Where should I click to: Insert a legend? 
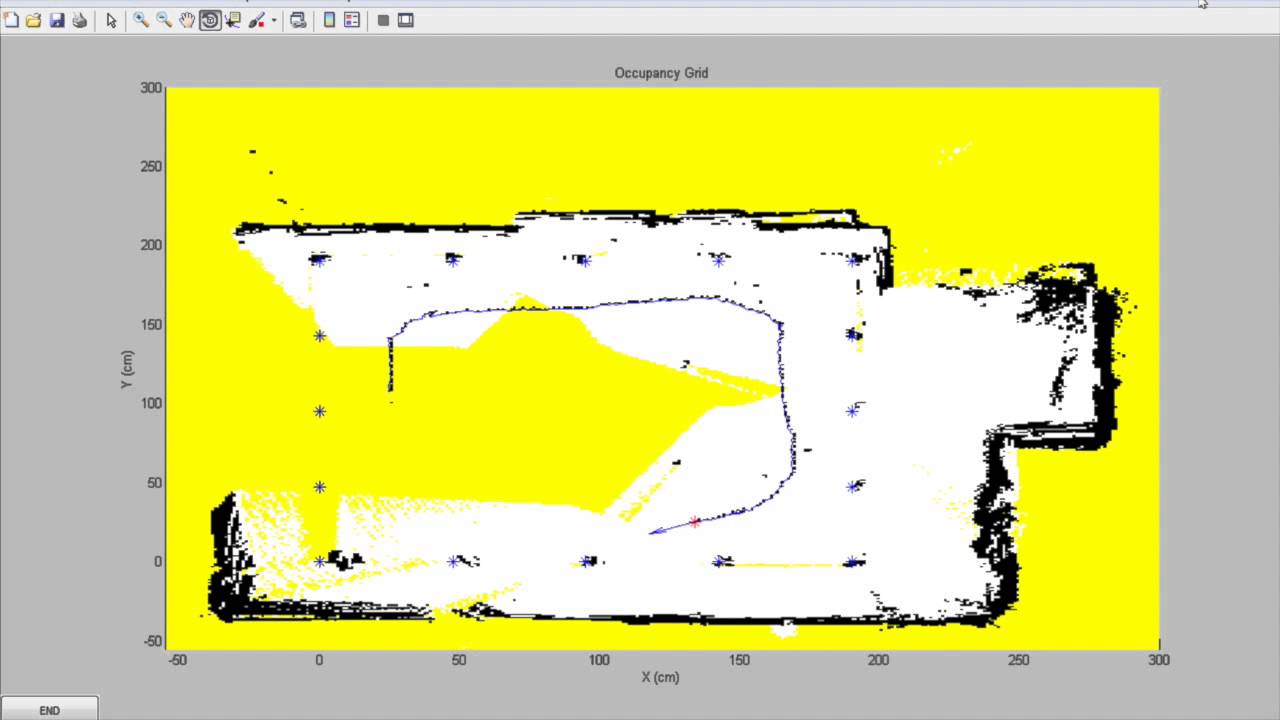352,20
